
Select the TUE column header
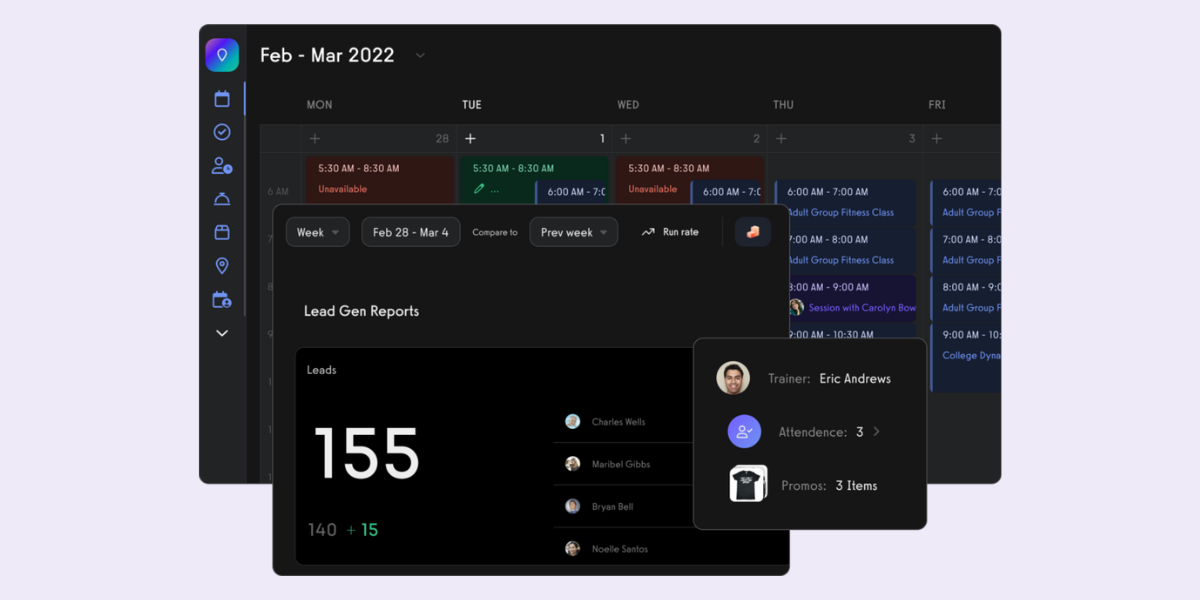(x=472, y=105)
